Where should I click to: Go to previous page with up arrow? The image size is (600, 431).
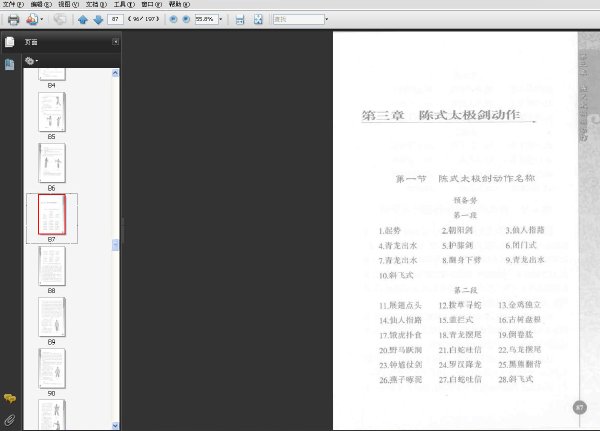pos(83,19)
